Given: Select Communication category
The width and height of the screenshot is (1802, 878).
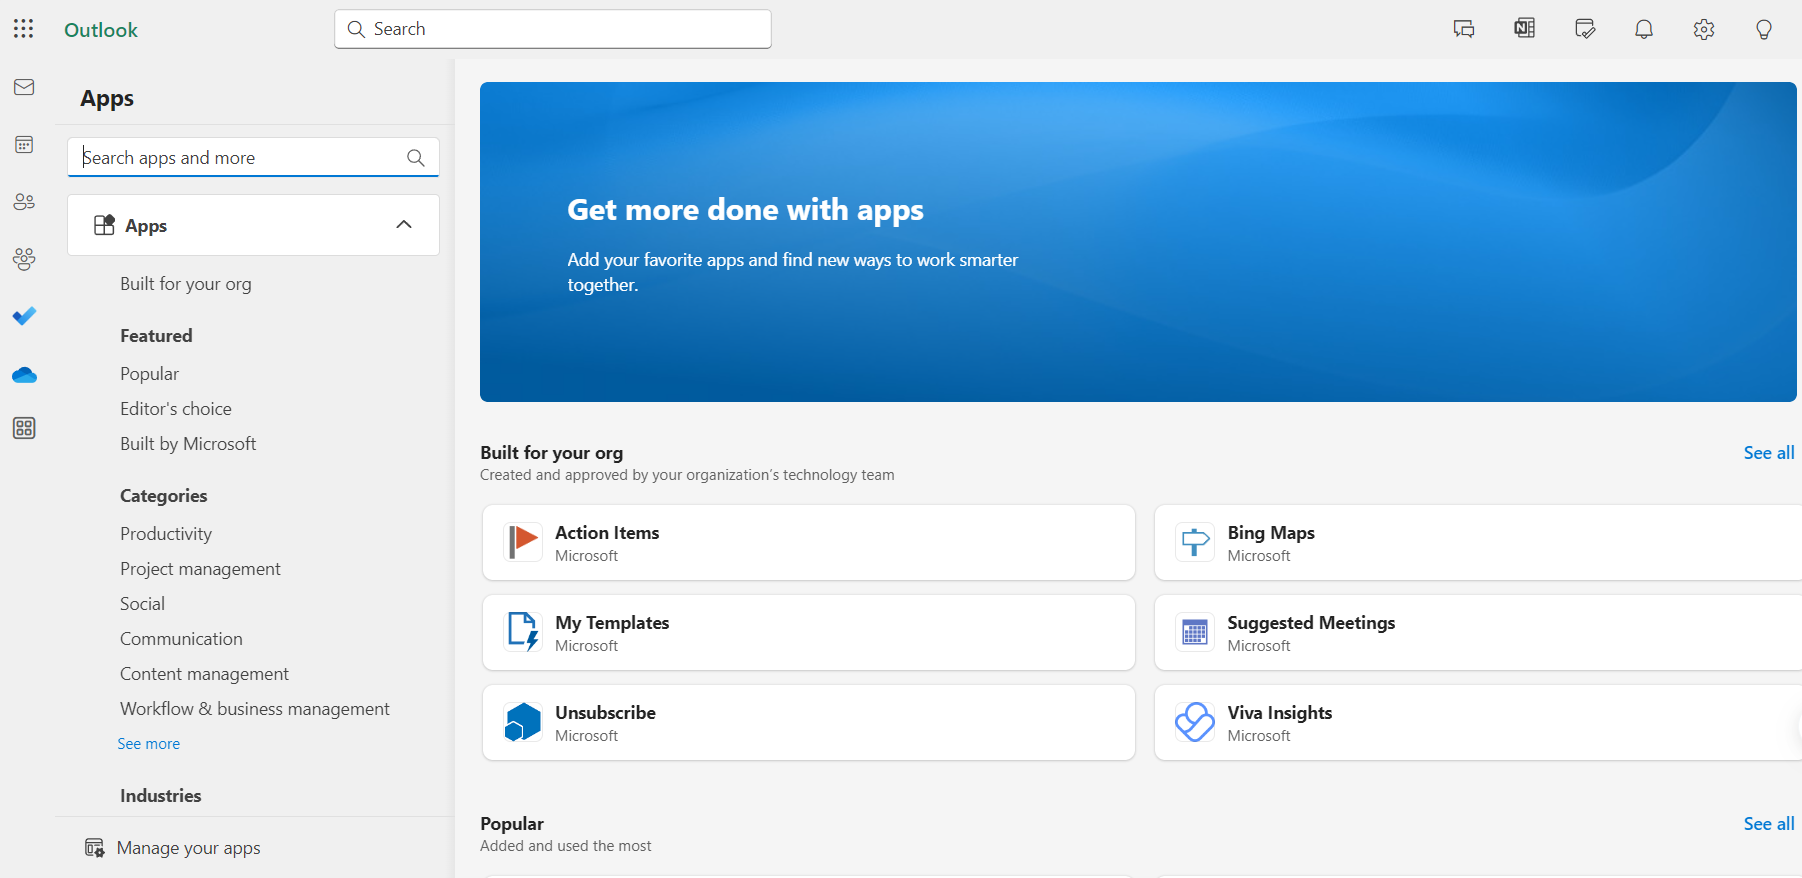Looking at the screenshot, I should coord(181,639).
